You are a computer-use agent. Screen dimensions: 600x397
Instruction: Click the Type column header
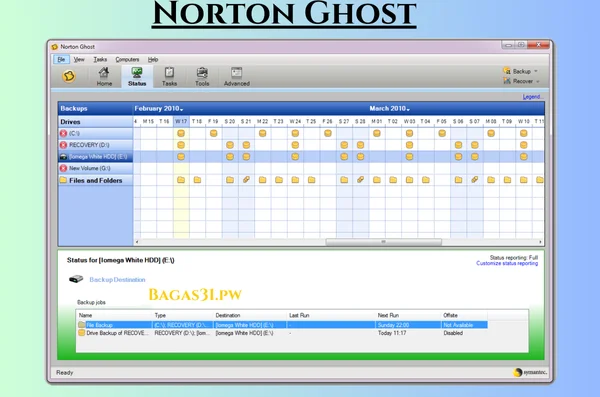point(183,315)
